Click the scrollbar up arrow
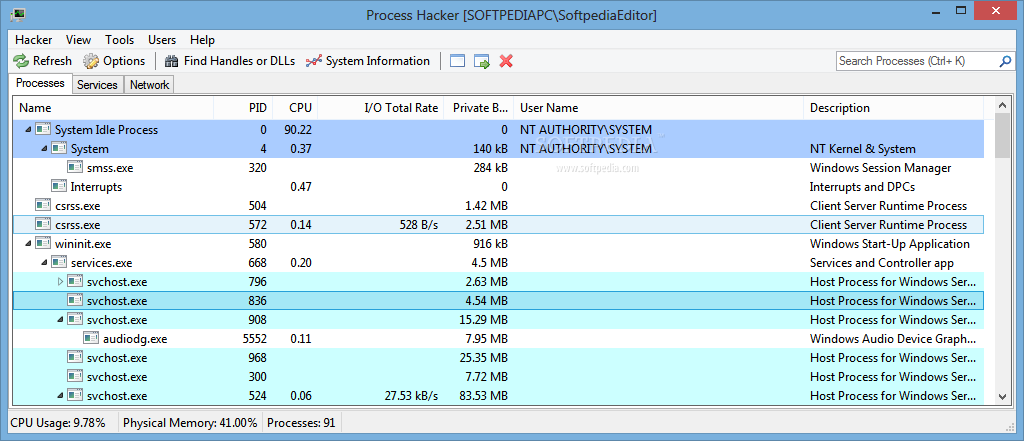 point(1002,105)
